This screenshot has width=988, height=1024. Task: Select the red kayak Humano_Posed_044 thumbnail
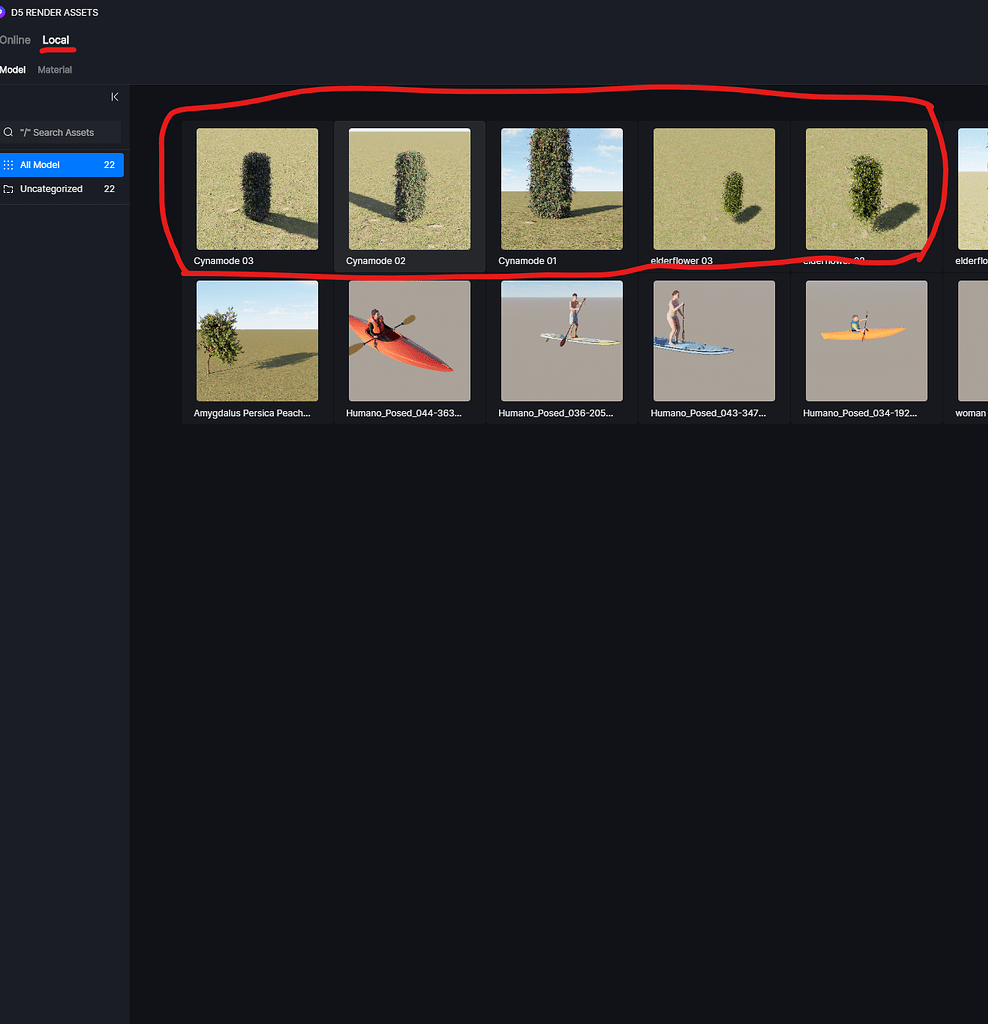(409, 340)
